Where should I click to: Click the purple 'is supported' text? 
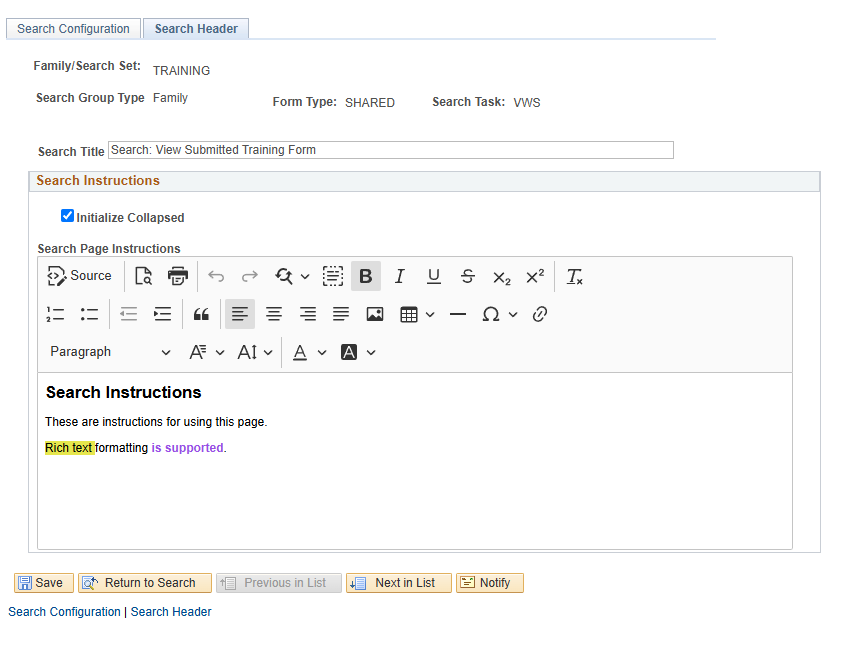[x=187, y=447]
